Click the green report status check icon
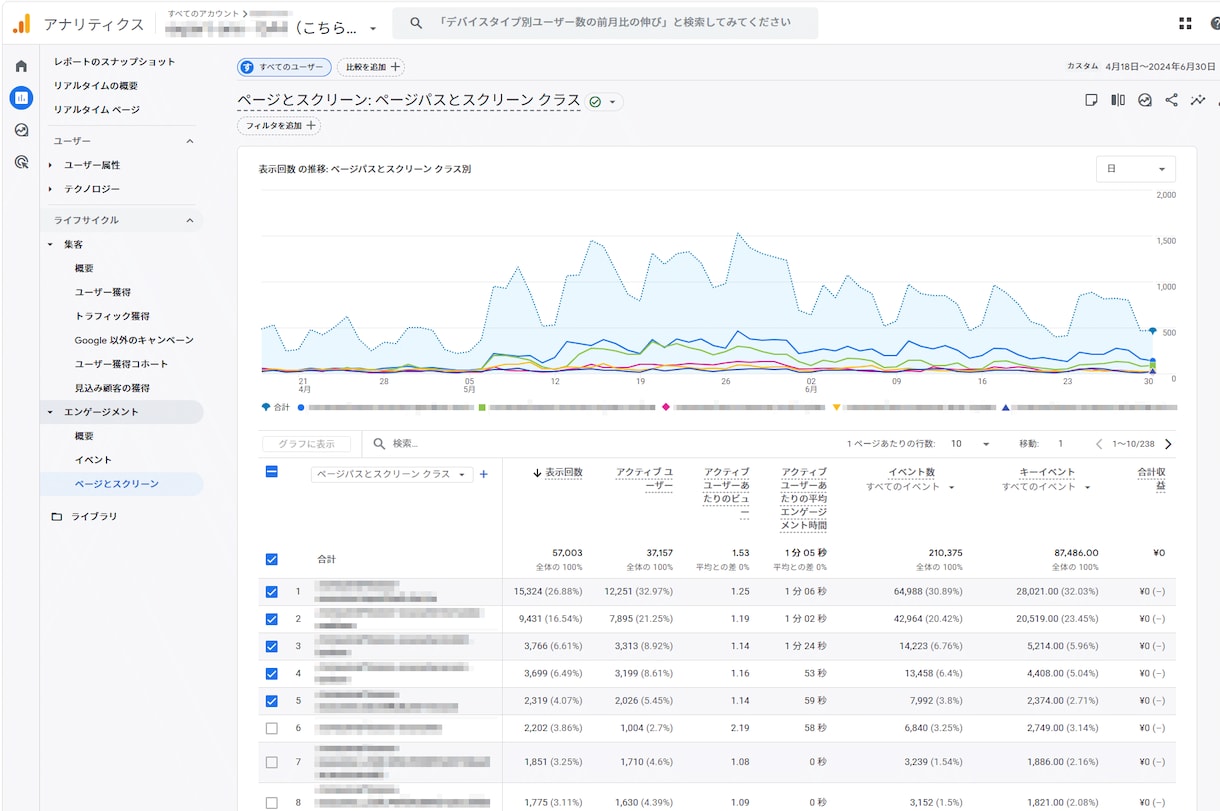1220x811 pixels. pyautogui.click(x=595, y=101)
